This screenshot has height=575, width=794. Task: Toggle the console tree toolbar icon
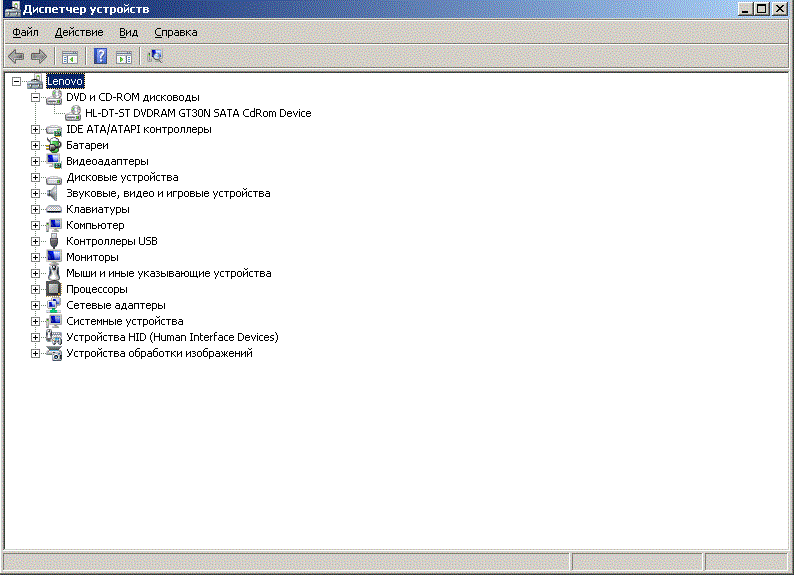point(70,57)
